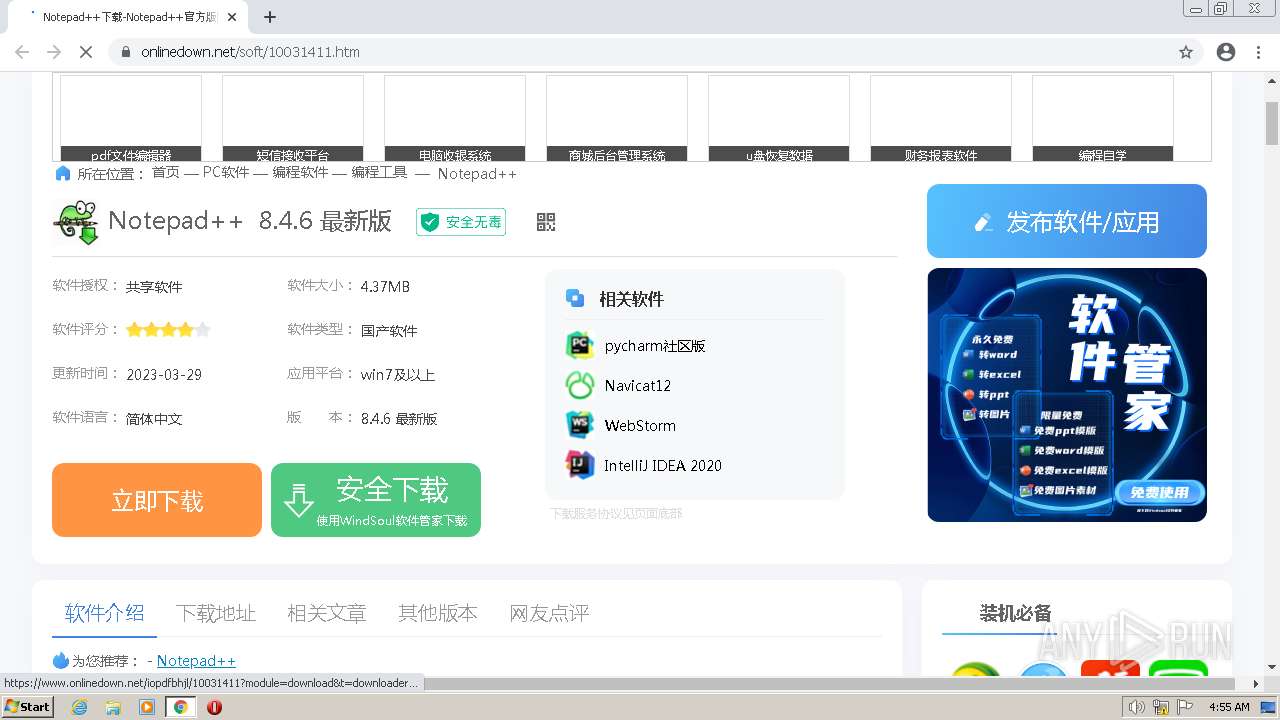Open the Windows Start menu
The width and height of the screenshot is (1280, 720).
click(28, 707)
